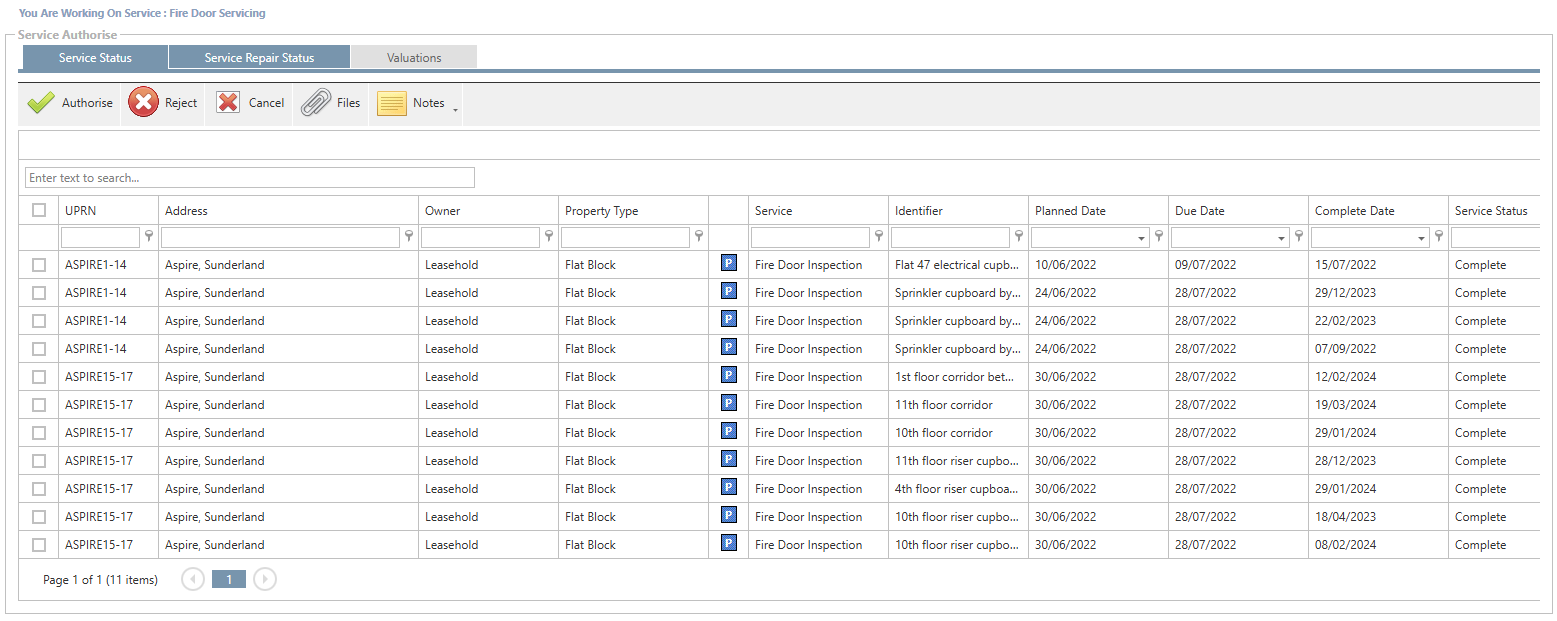The image size is (1557, 621).
Task: Switch to the Valuations tab
Action: (x=414, y=58)
